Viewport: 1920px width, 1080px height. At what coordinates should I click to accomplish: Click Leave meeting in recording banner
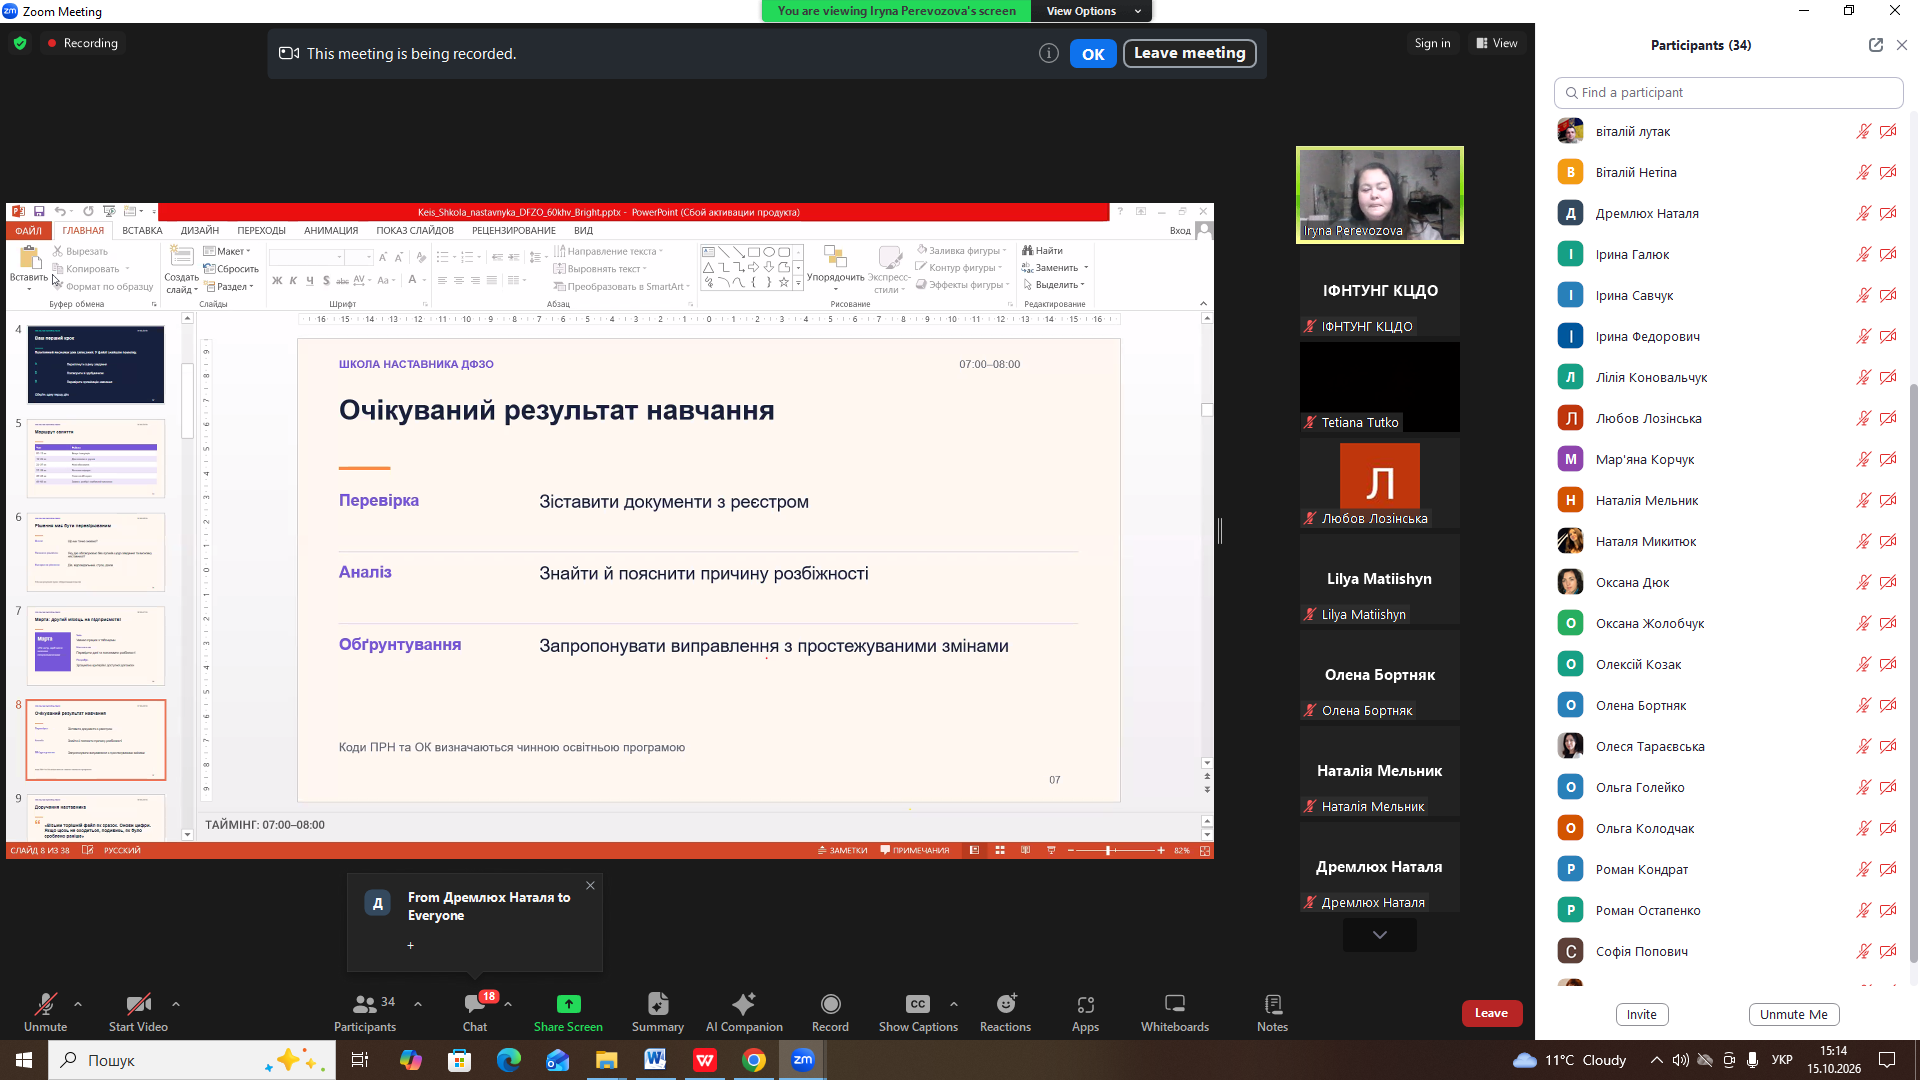pyautogui.click(x=1190, y=53)
